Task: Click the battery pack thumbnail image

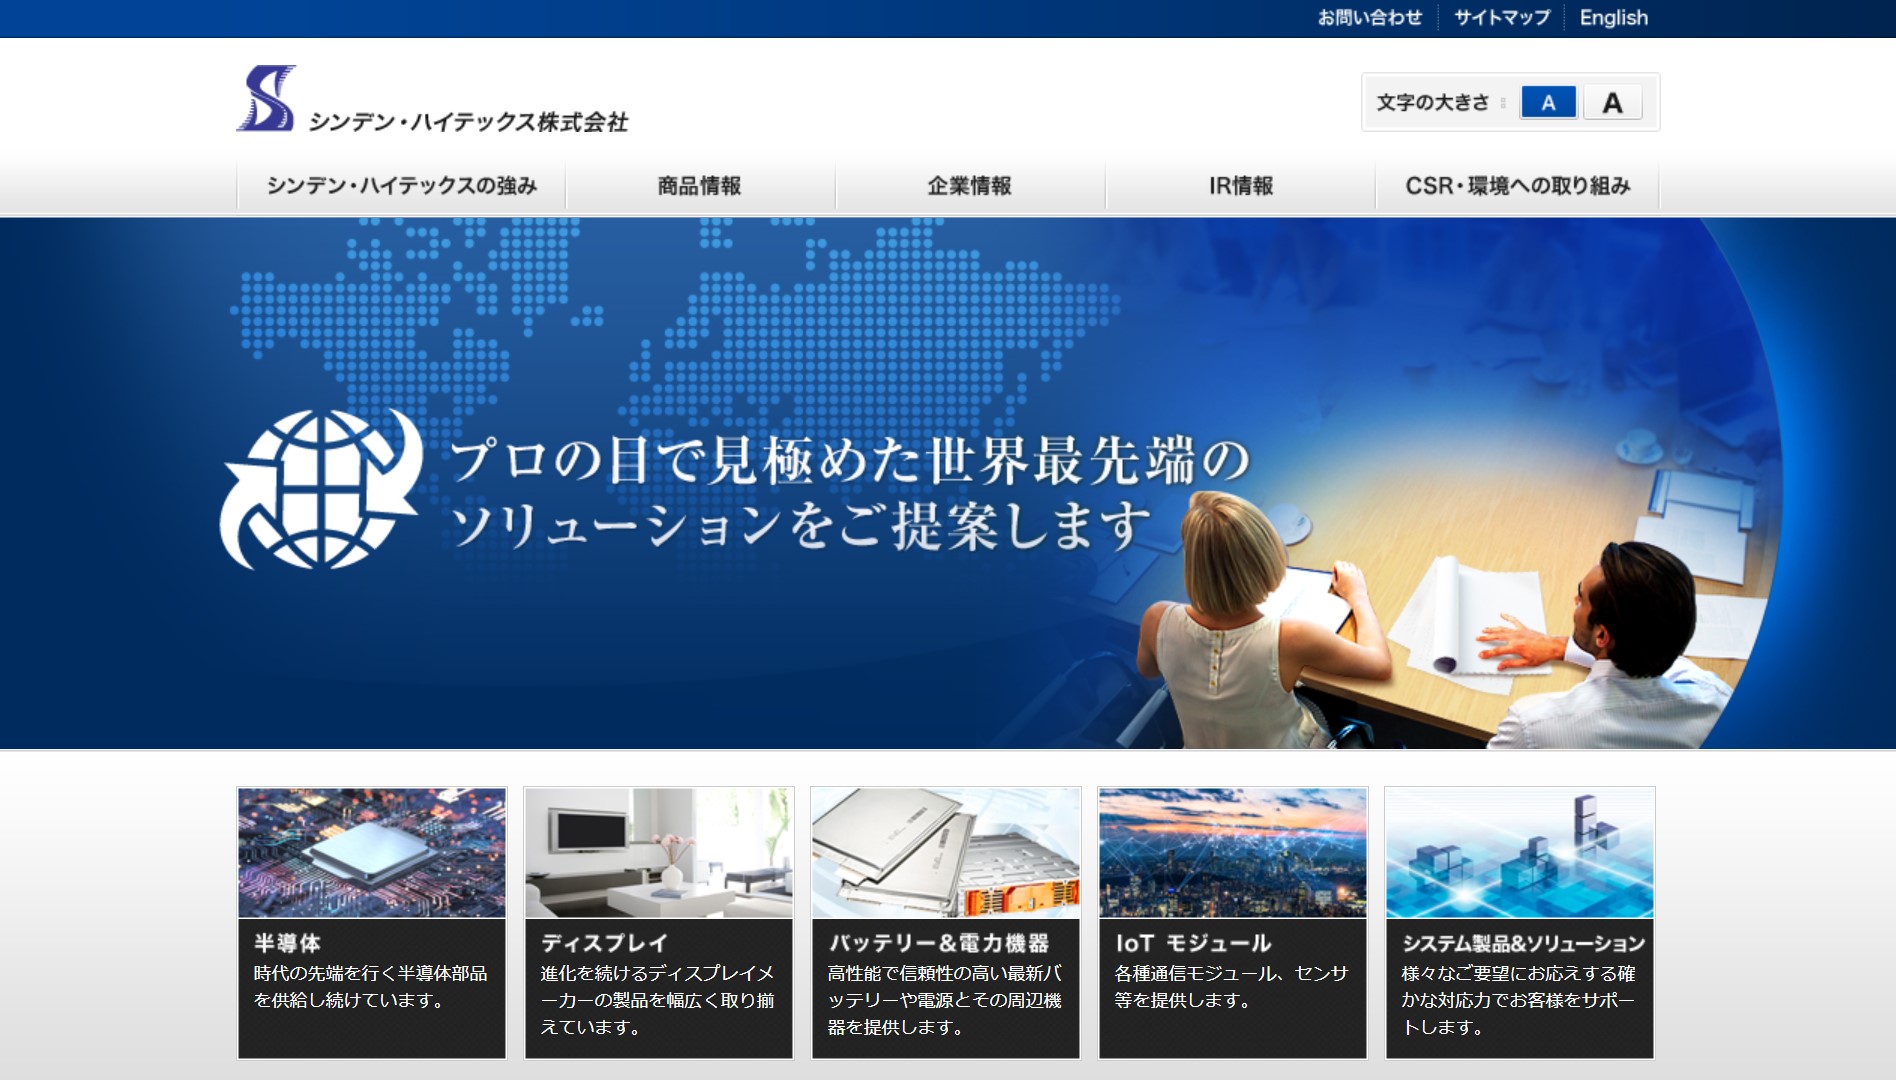Action: [946, 853]
